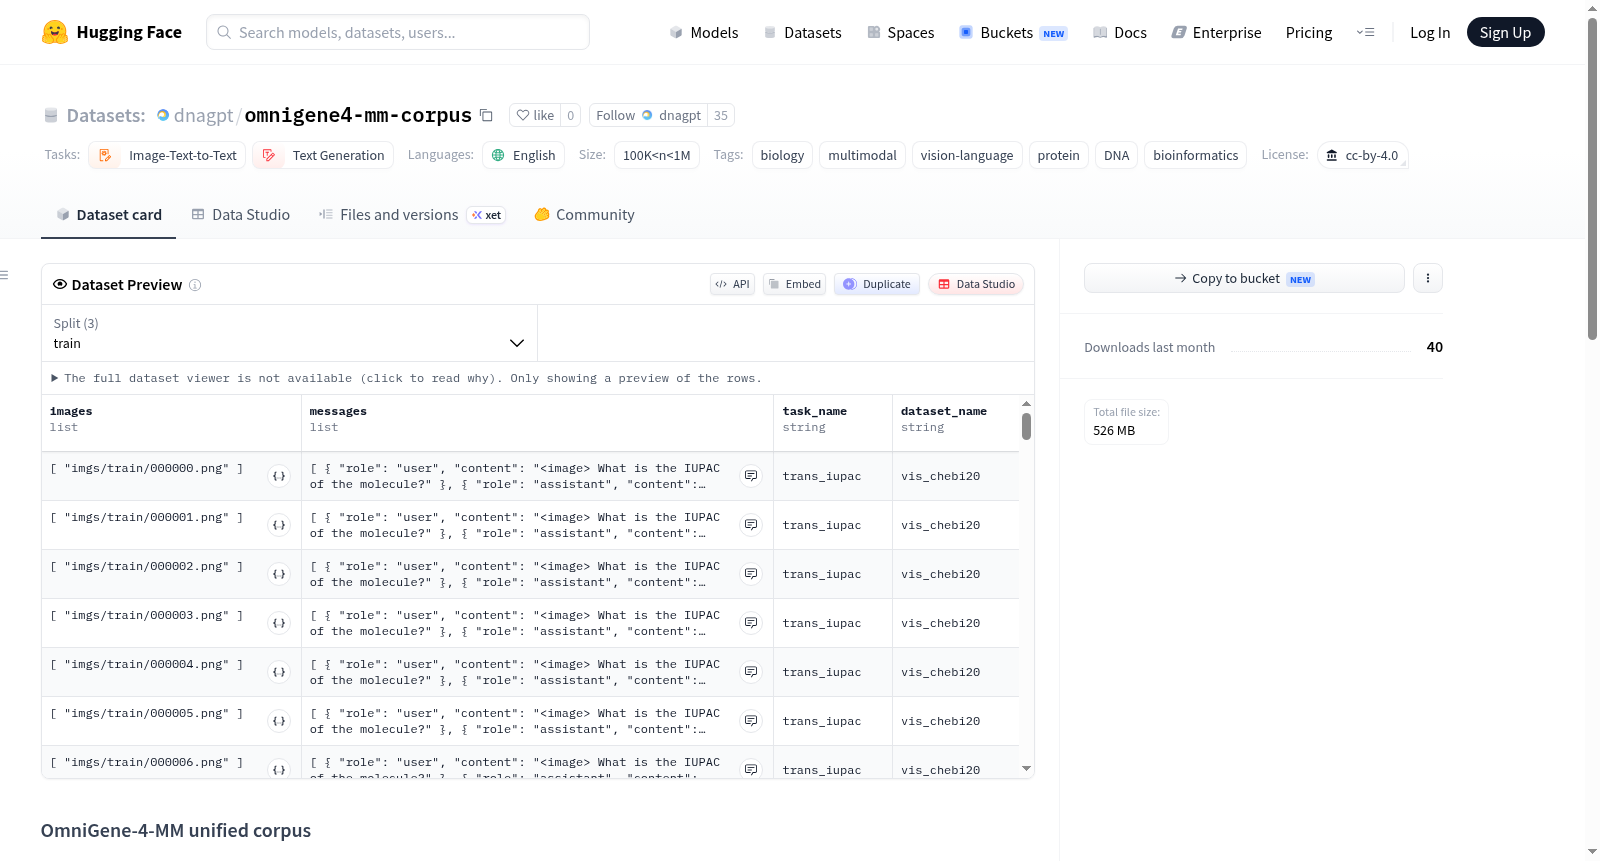This screenshot has width=1600, height=861.
Task: Click the dataset preview table scrollbar
Action: pyautogui.click(x=1026, y=427)
